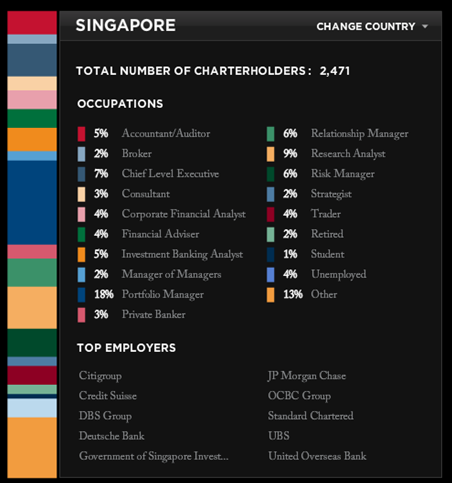Click the Accountant/Auditor red legend swatch
Viewport: 452px width, 483px height.
[x=81, y=134]
